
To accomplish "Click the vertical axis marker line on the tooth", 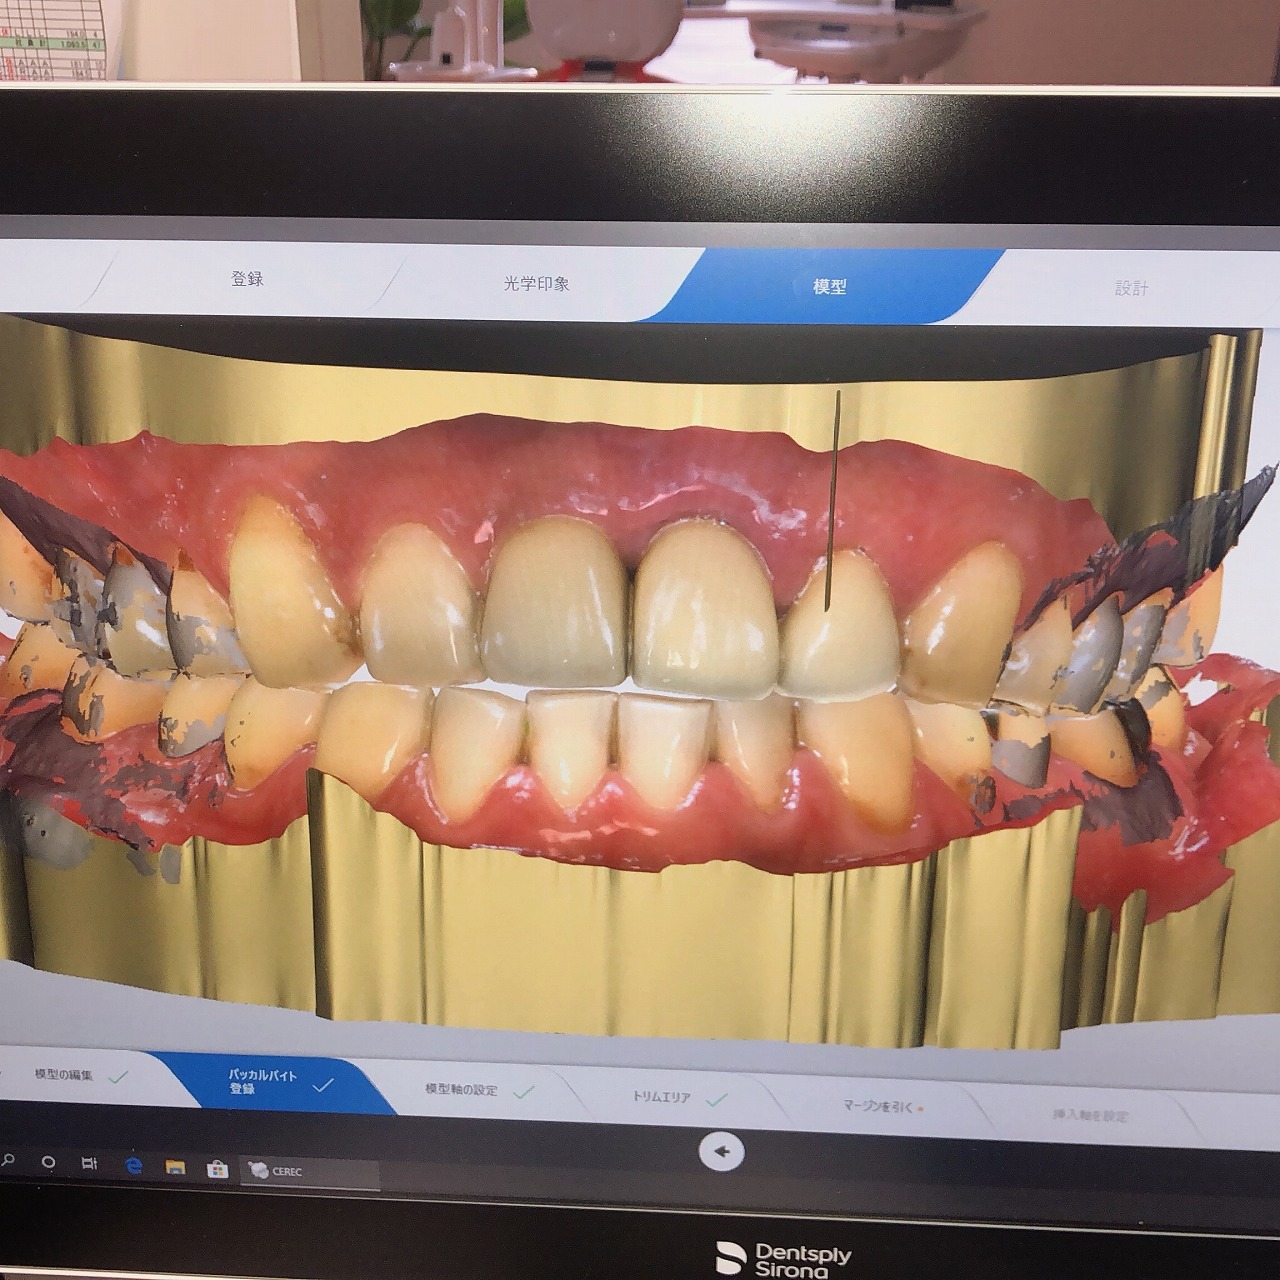I will point(832,500).
